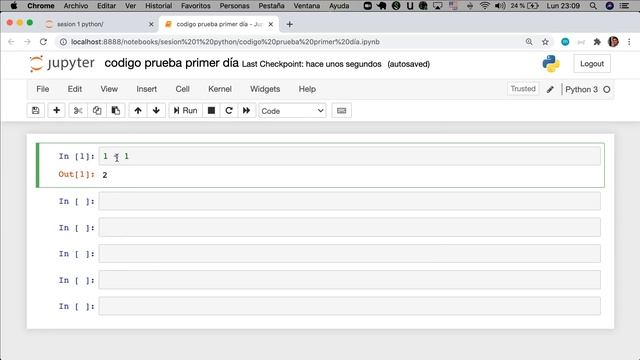Open the Favoritos menu in macOS menu bar
Screen dimensions: 640x360
[x=196, y=6]
